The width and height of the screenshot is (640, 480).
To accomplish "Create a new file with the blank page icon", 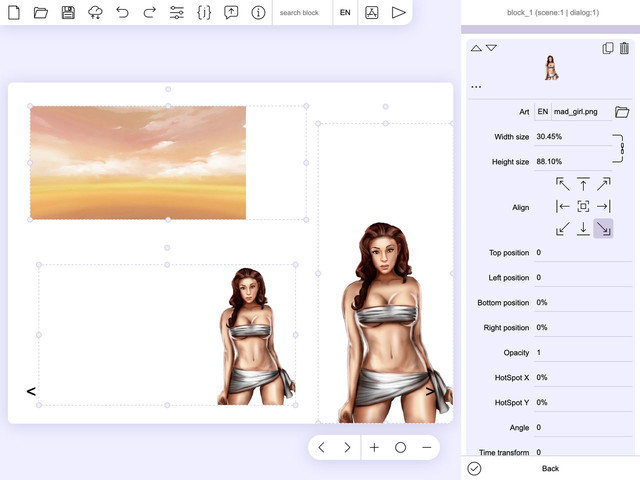I will (14, 13).
